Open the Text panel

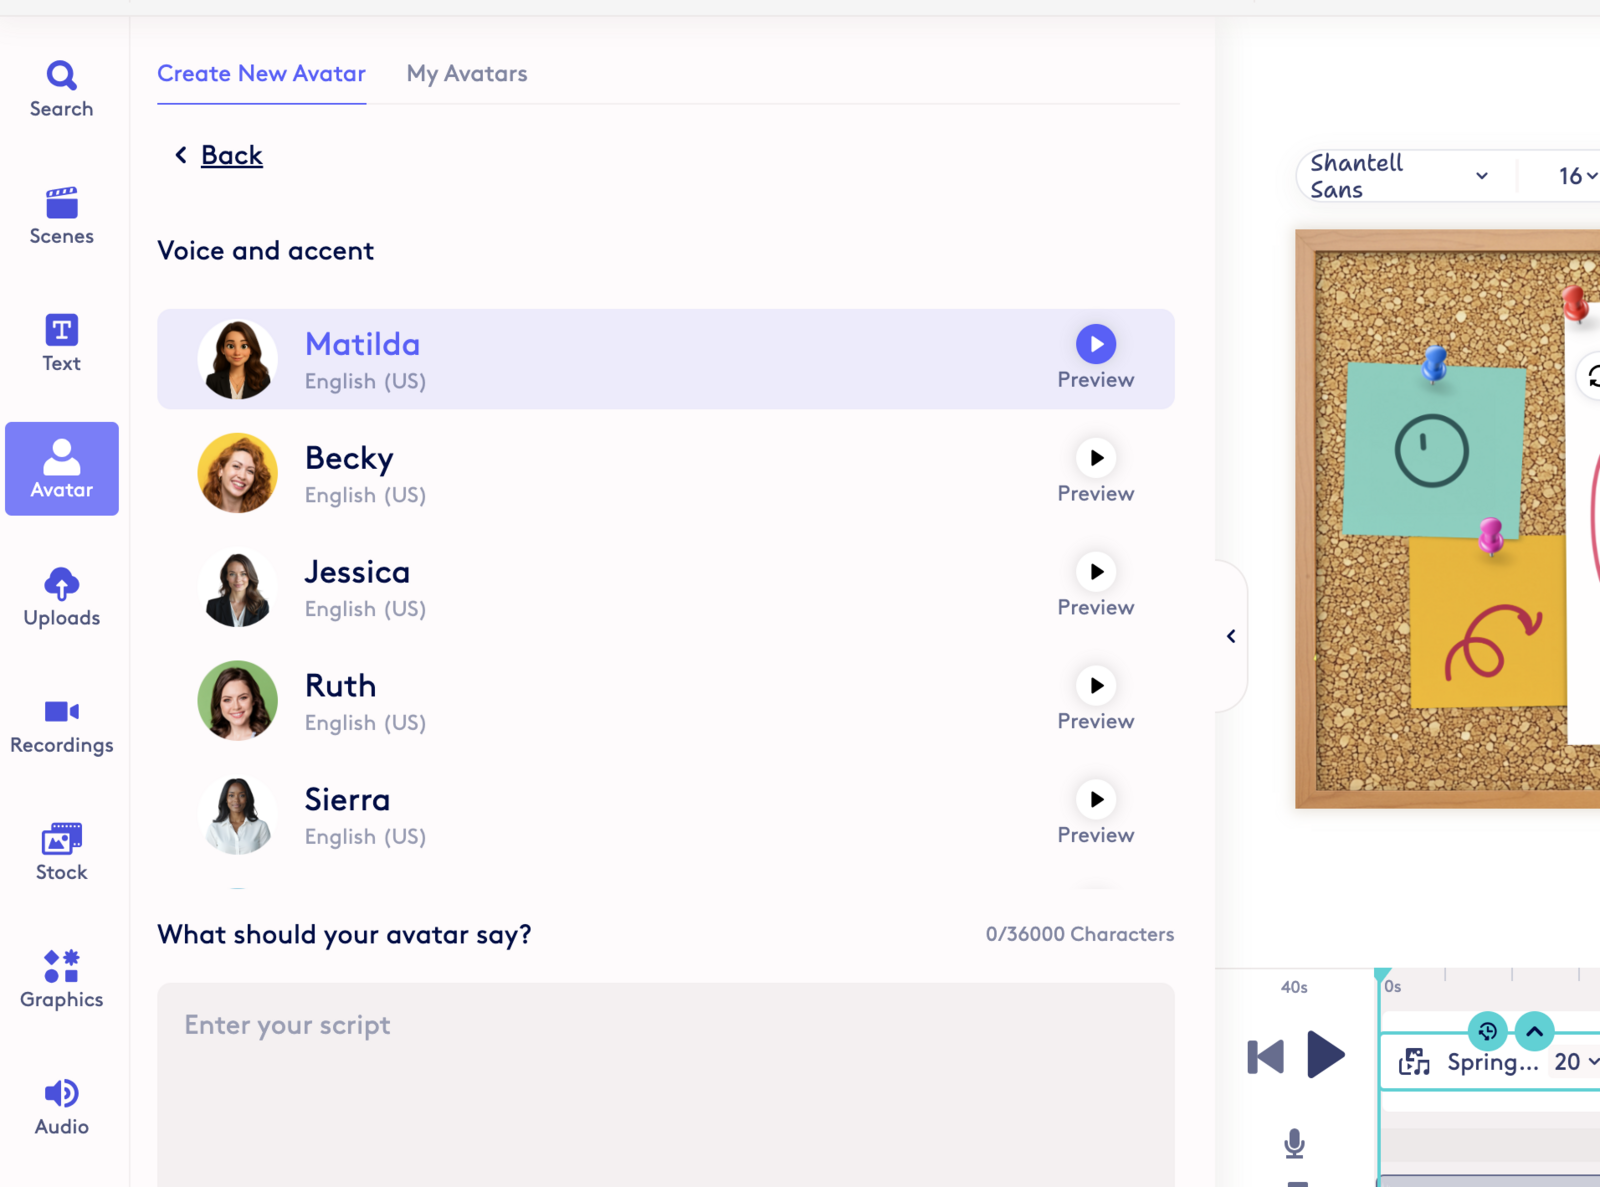coord(61,343)
